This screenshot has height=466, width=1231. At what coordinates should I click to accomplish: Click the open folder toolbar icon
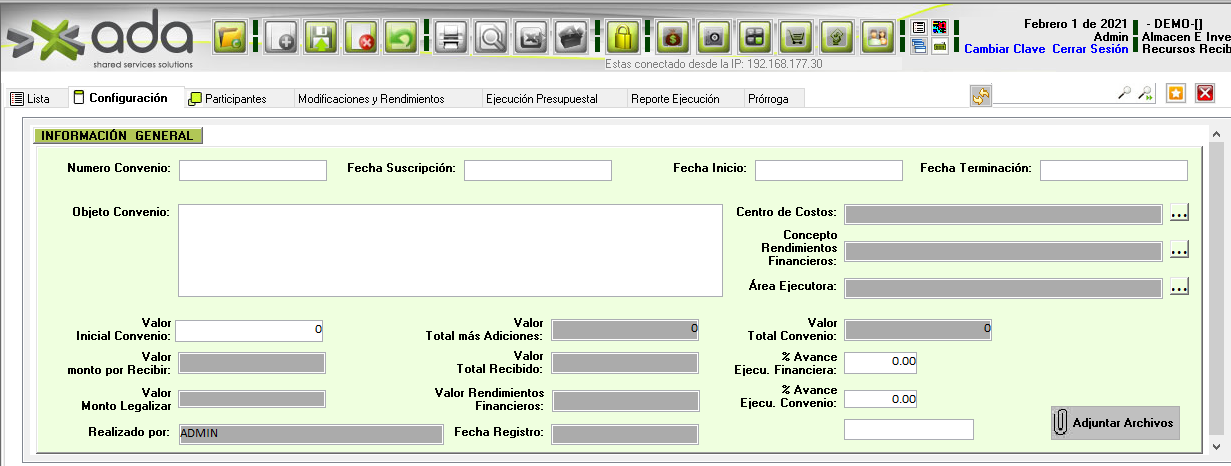click(x=230, y=38)
